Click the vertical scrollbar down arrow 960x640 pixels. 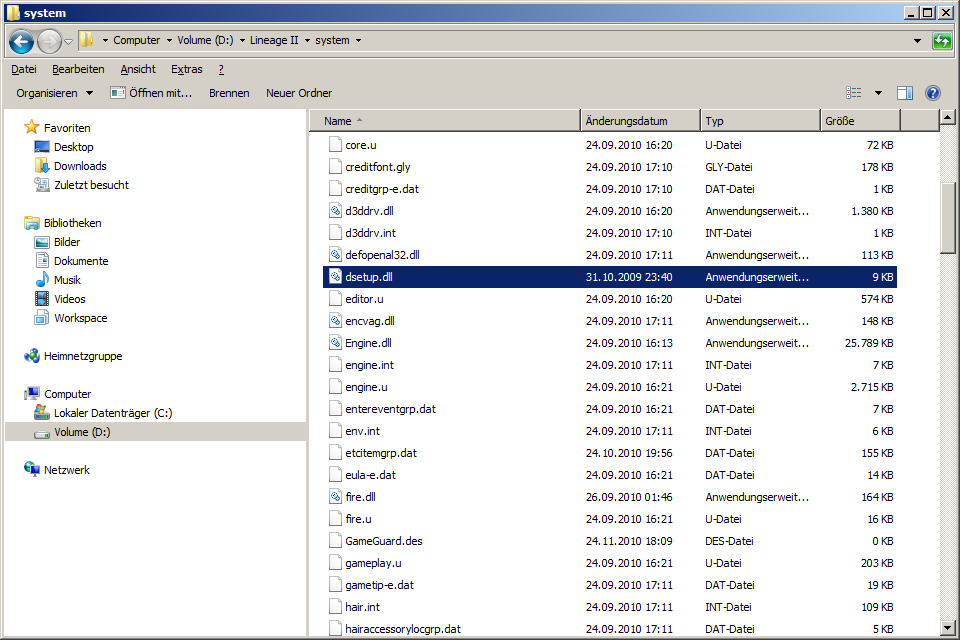point(947,627)
